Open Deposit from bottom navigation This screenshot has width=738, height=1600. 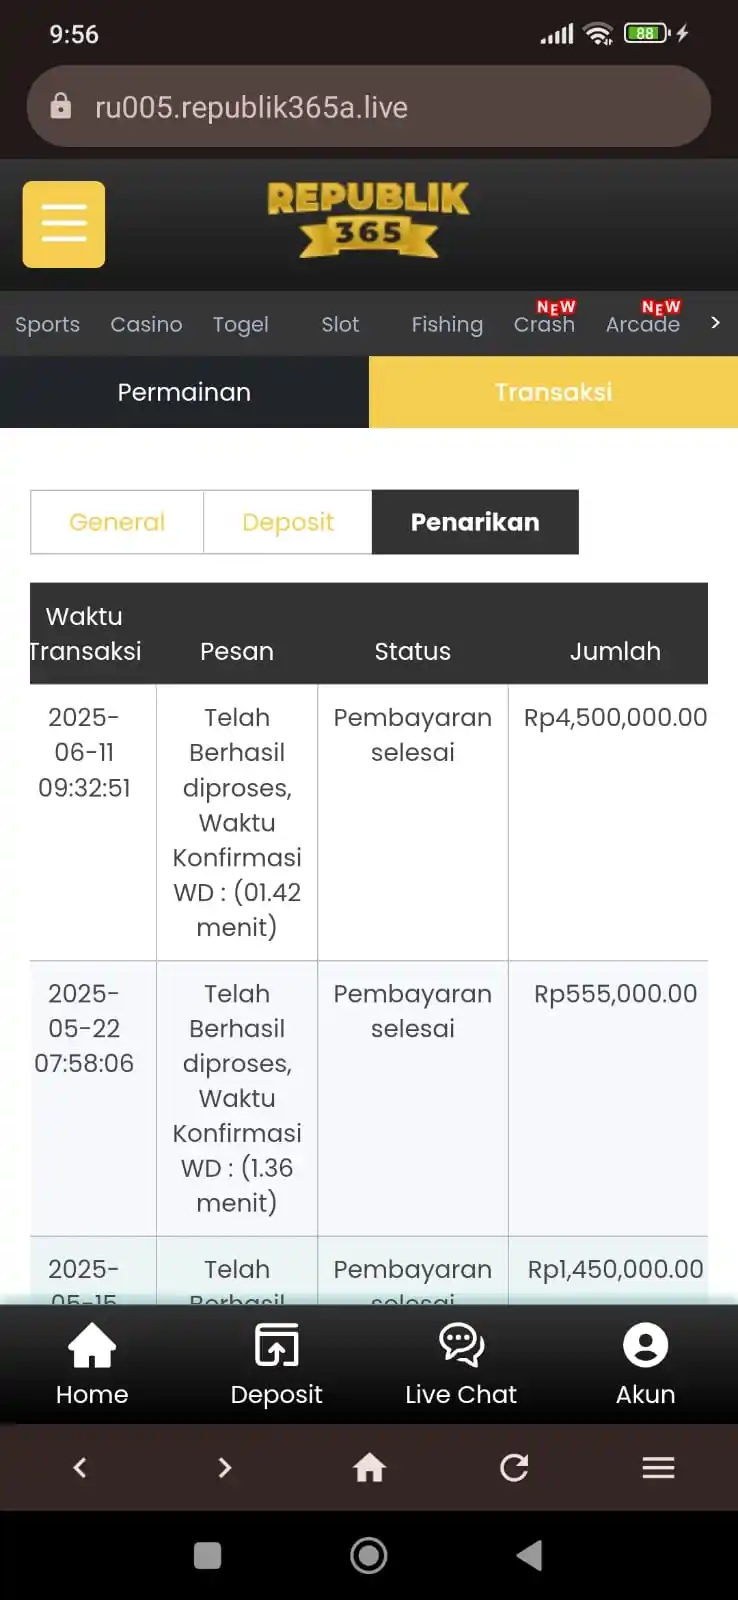coord(276,1365)
